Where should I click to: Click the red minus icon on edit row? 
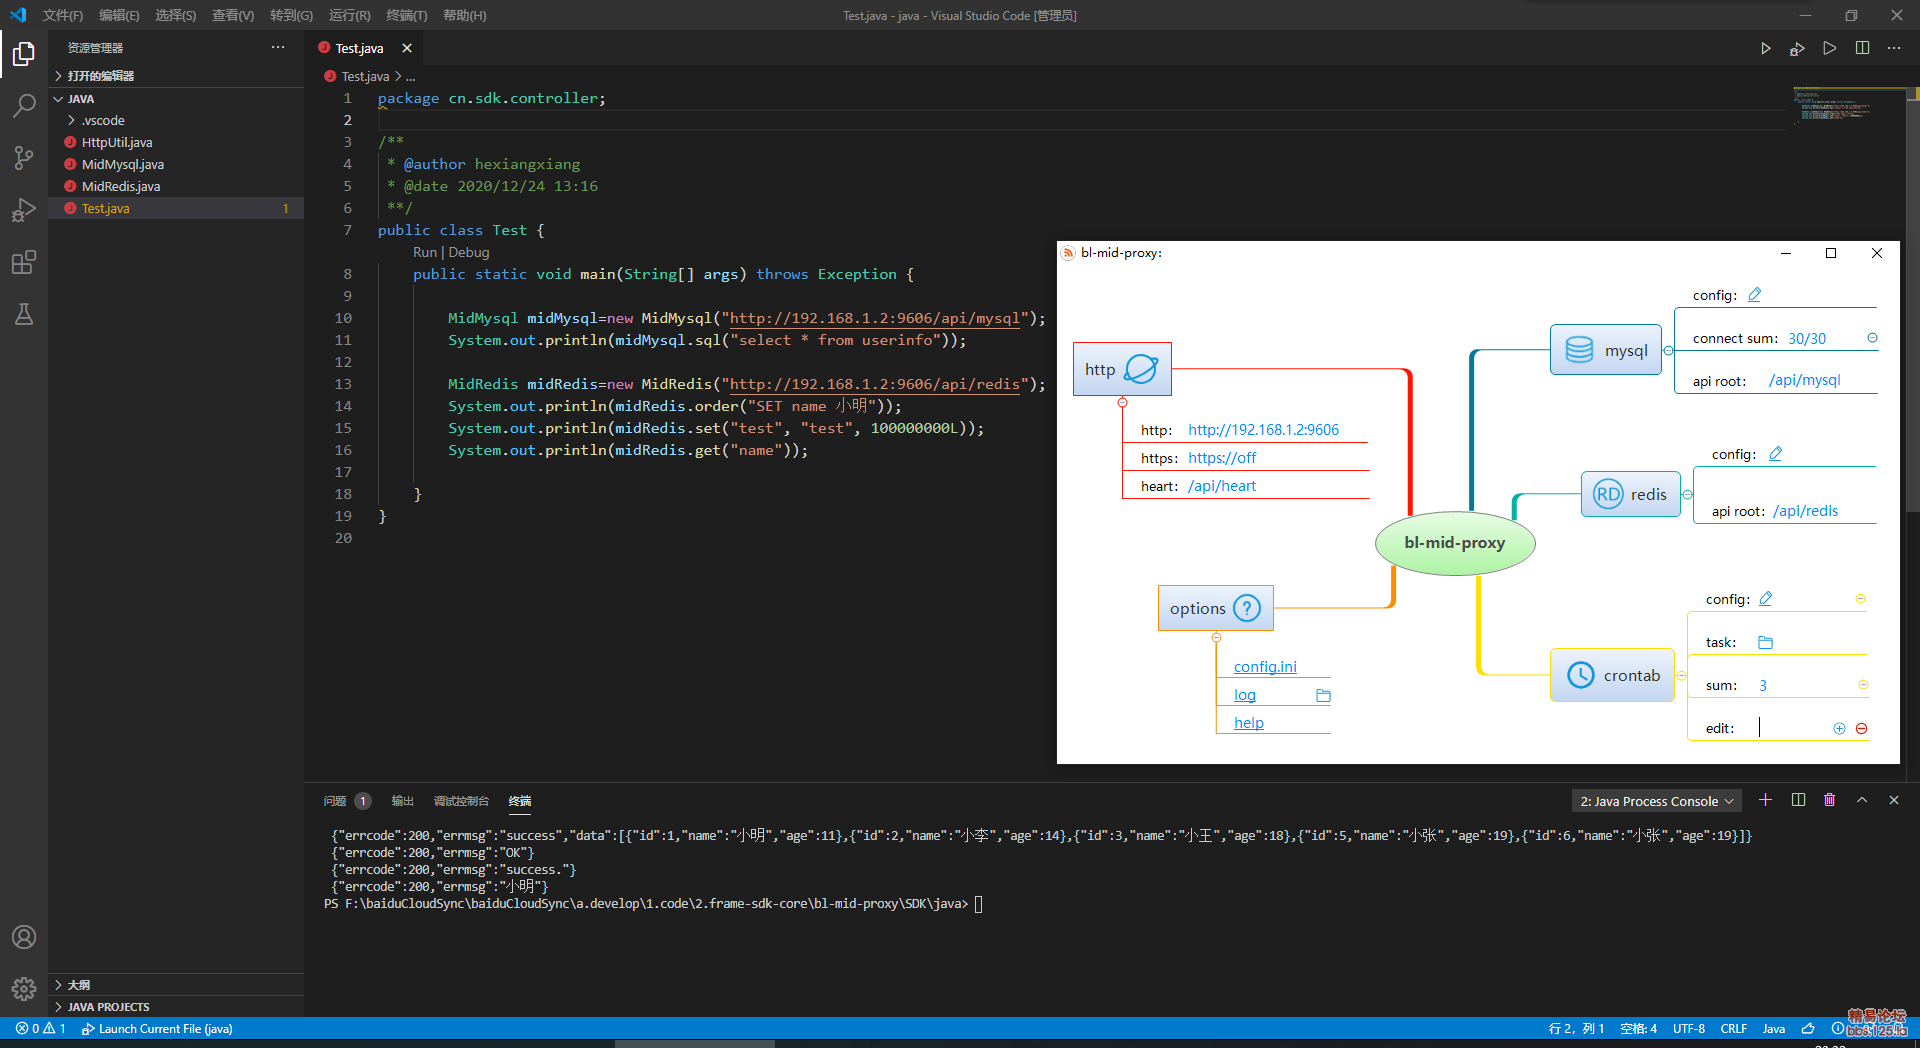[1862, 729]
